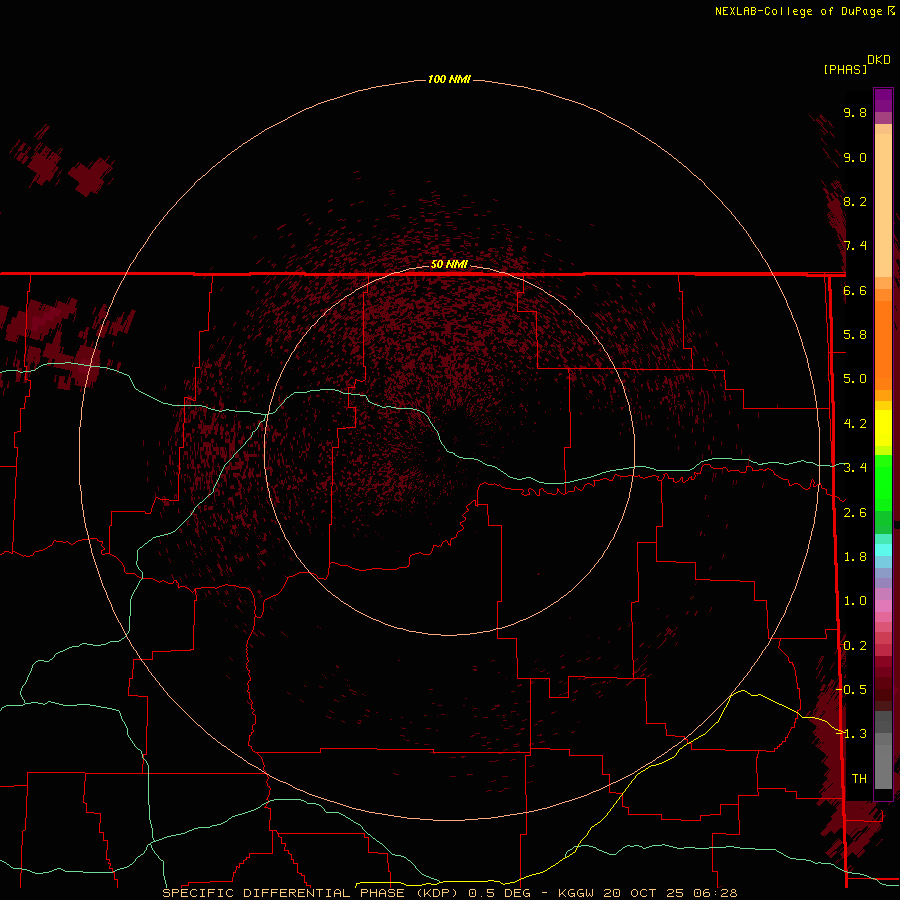This screenshot has height=900, width=900.
Task: Click the -1.3 scale value
Action: click(852, 734)
